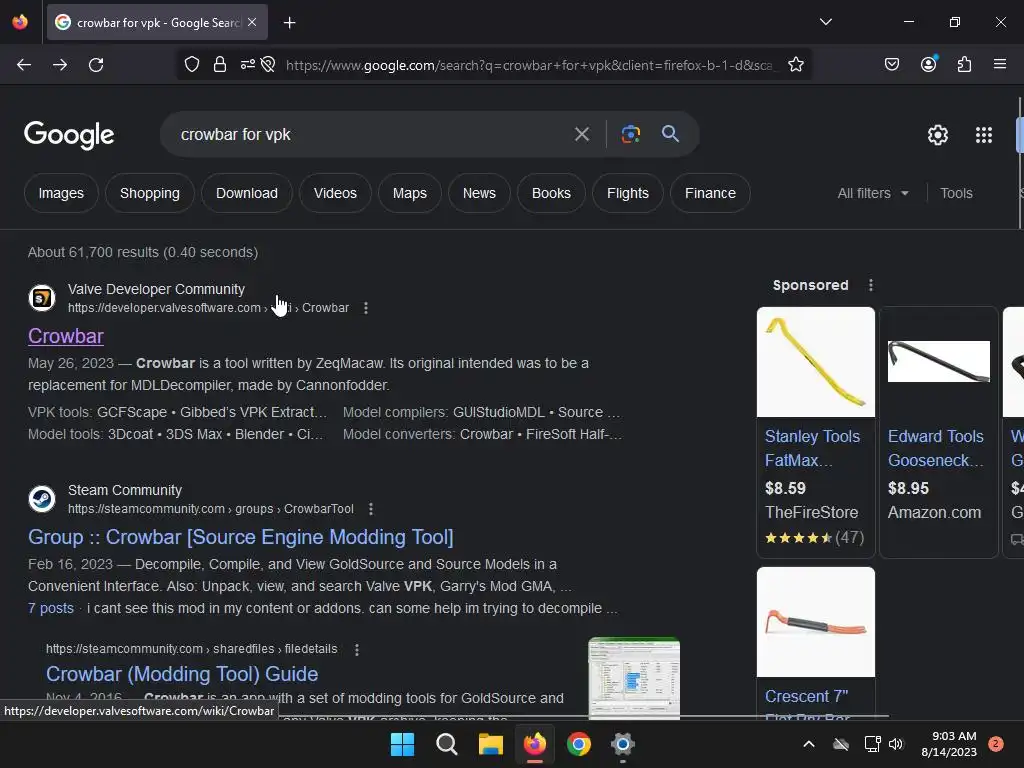Go back to the previous page
1024x768 pixels.
tap(24, 65)
